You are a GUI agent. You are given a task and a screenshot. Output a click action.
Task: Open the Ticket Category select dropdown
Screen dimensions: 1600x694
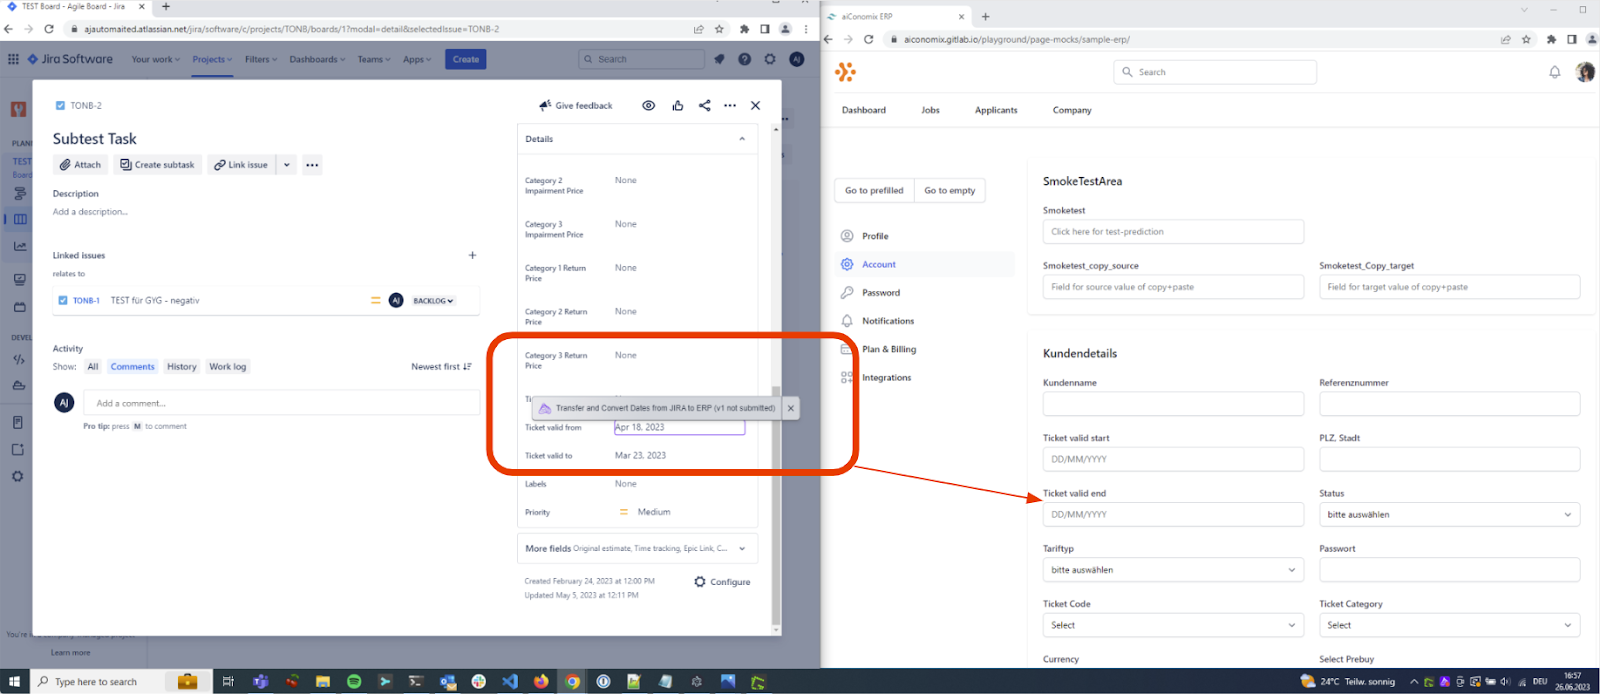pos(1449,625)
